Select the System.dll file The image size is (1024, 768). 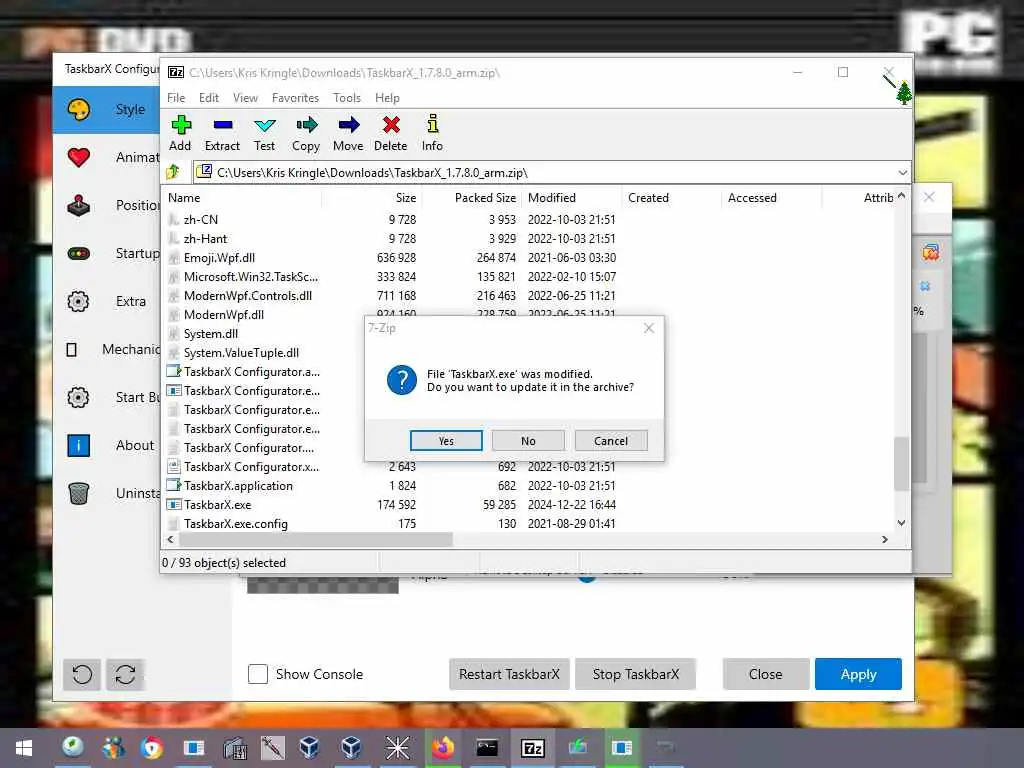[x=210, y=334]
